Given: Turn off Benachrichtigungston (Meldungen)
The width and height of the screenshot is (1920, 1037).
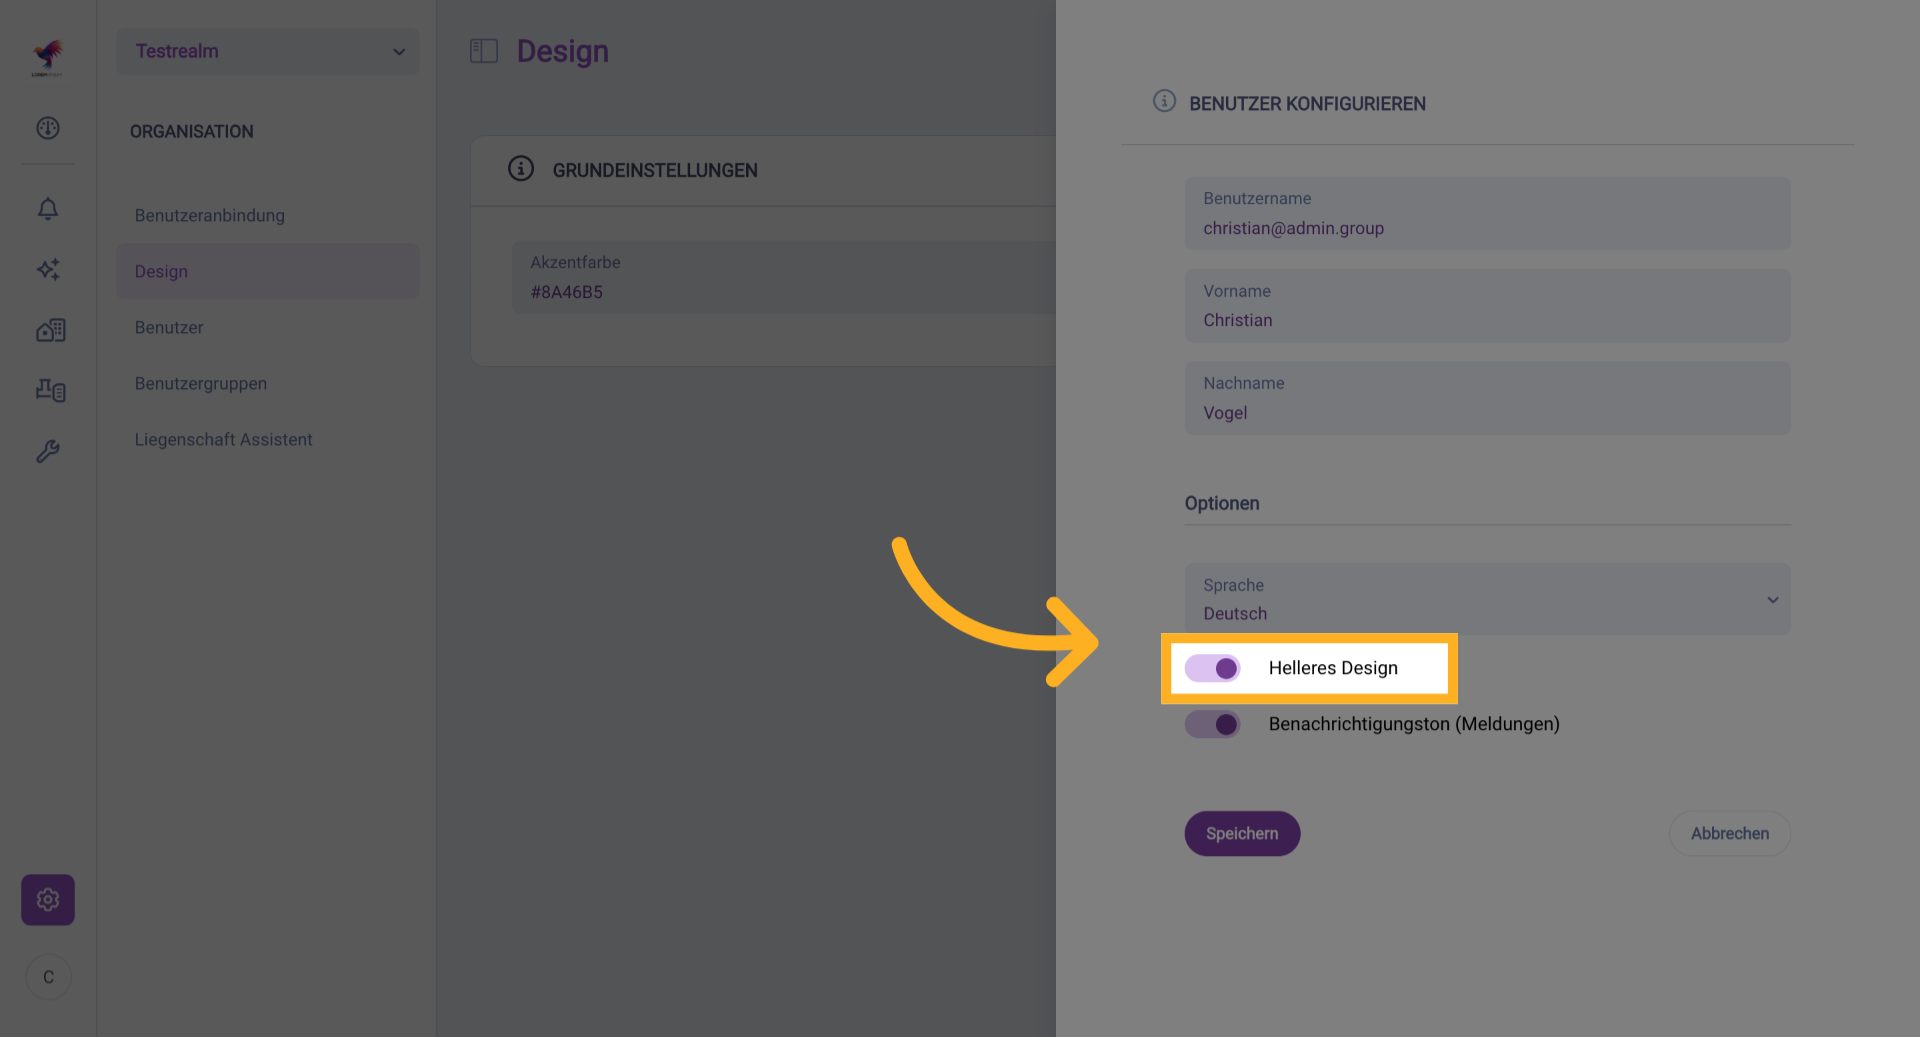Looking at the screenshot, I should pyautogui.click(x=1212, y=724).
